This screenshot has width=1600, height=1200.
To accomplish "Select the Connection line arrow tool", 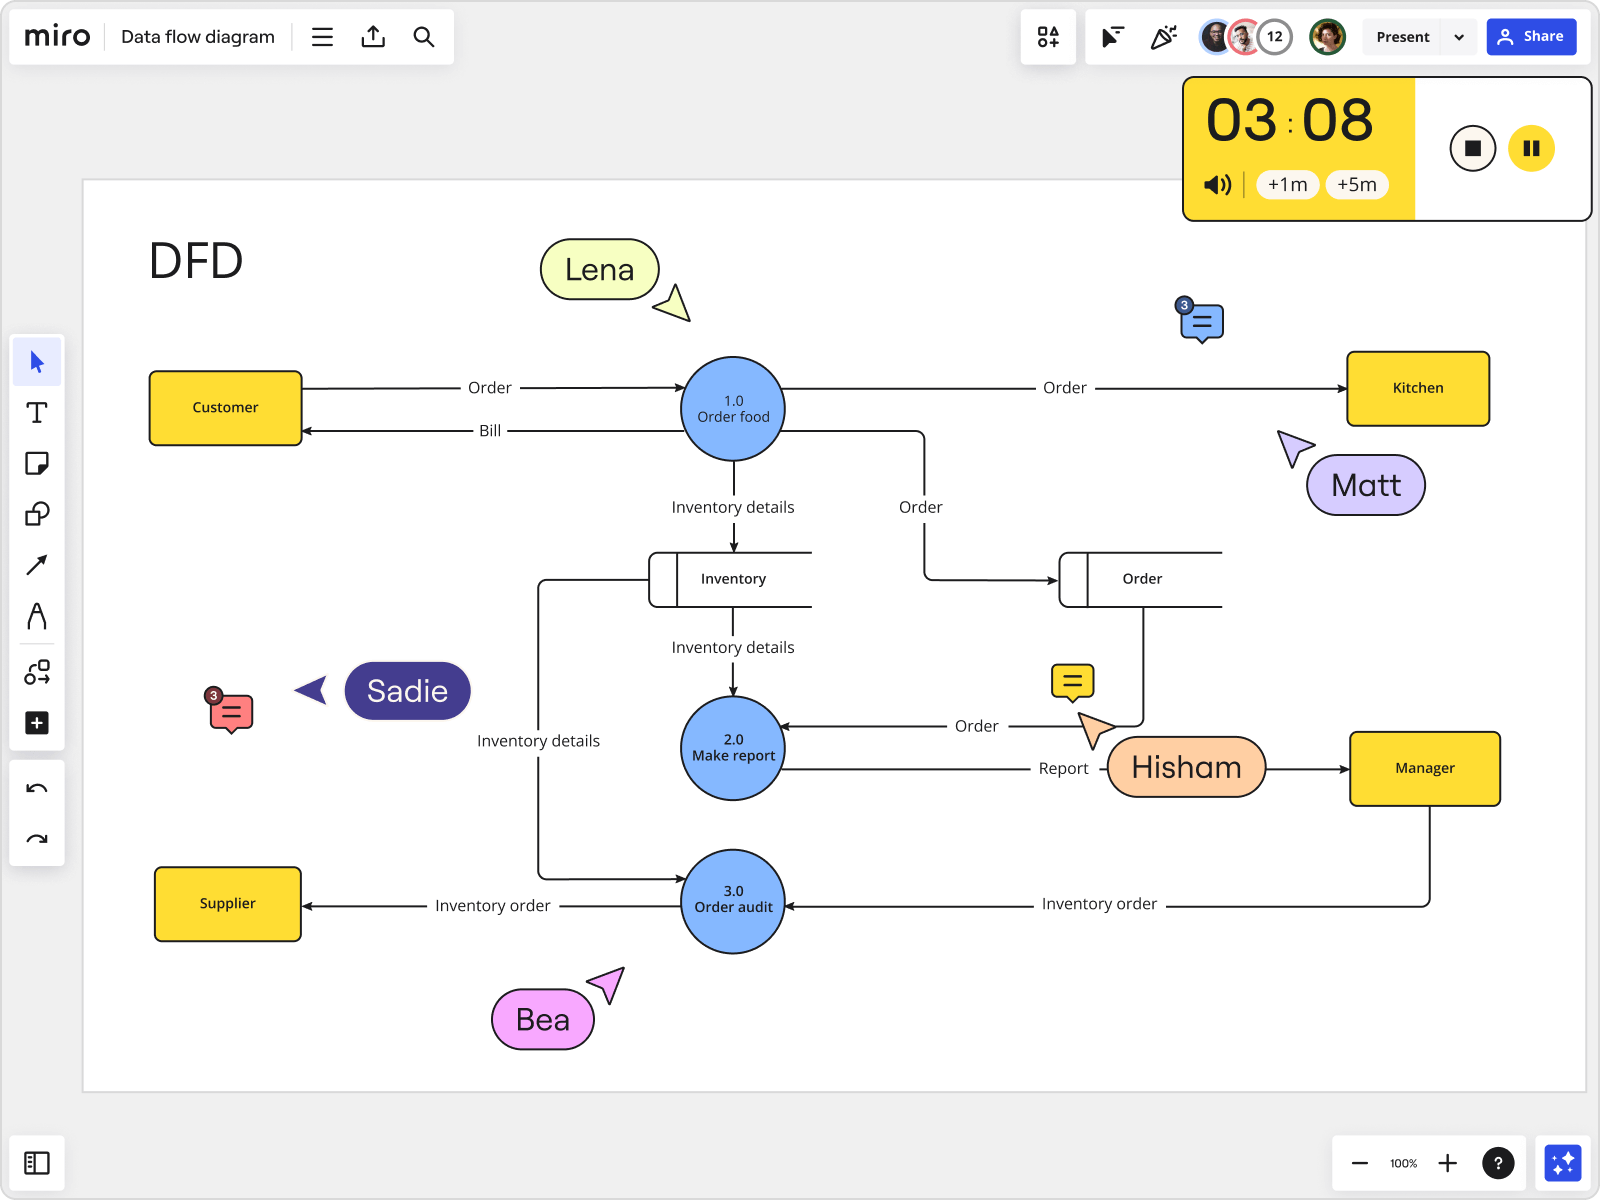I will (x=37, y=565).
